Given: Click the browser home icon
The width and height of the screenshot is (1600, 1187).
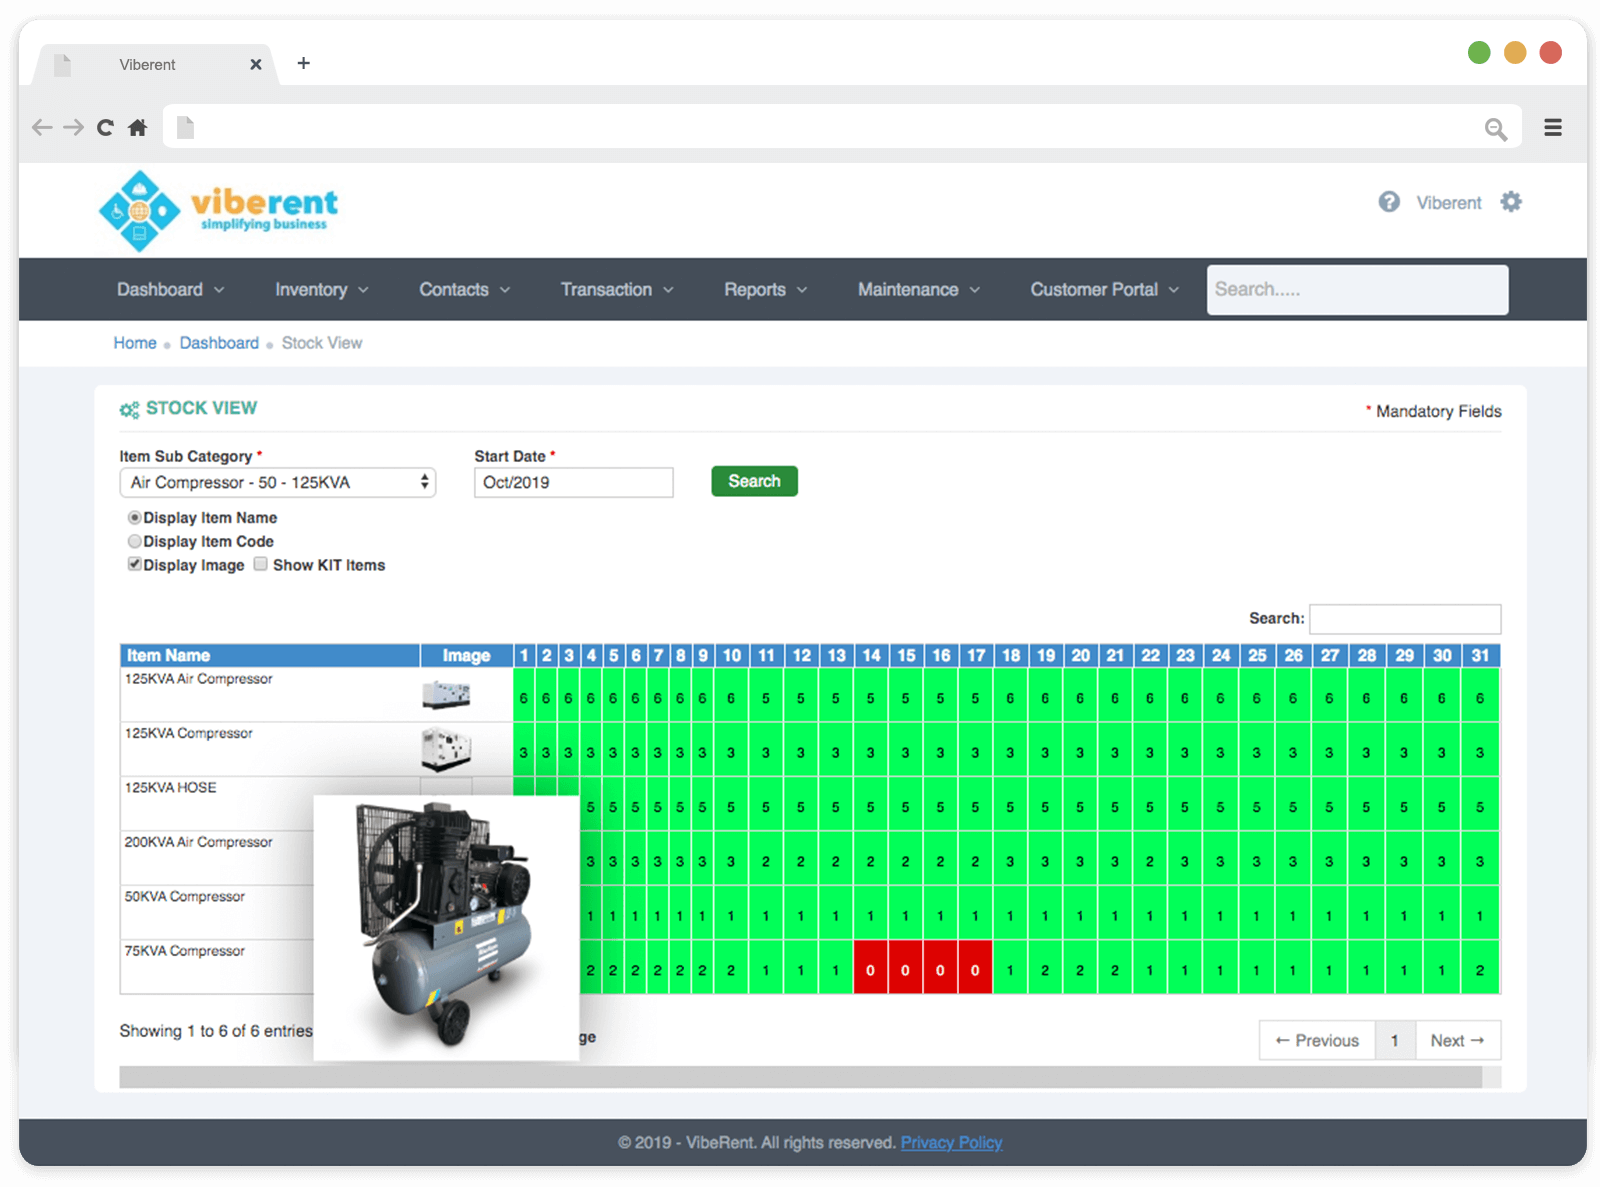Looking at the screenshot, I should pyautogui.click(x=138, y=128).
